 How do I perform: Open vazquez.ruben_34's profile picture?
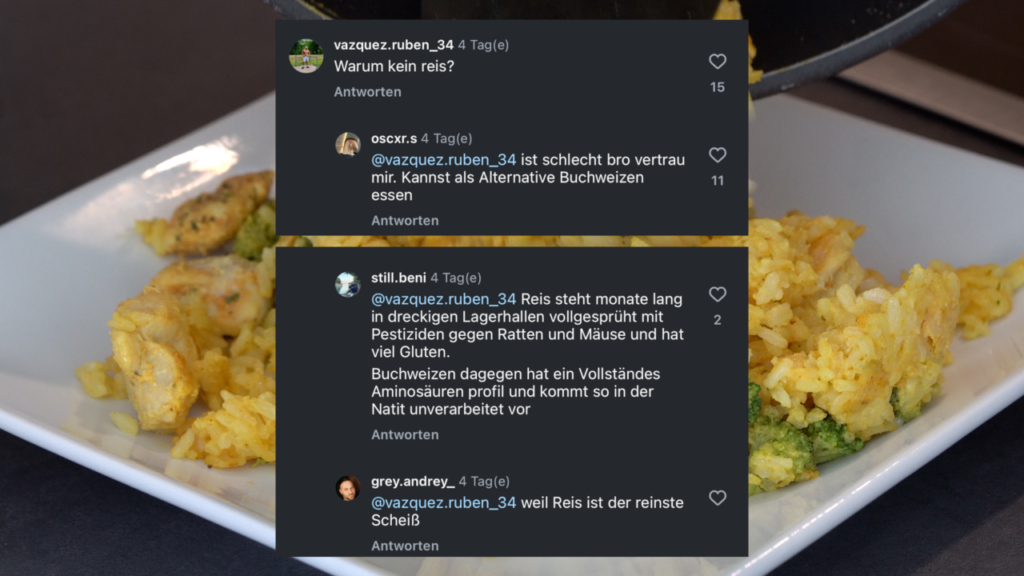tap(306, 56)
